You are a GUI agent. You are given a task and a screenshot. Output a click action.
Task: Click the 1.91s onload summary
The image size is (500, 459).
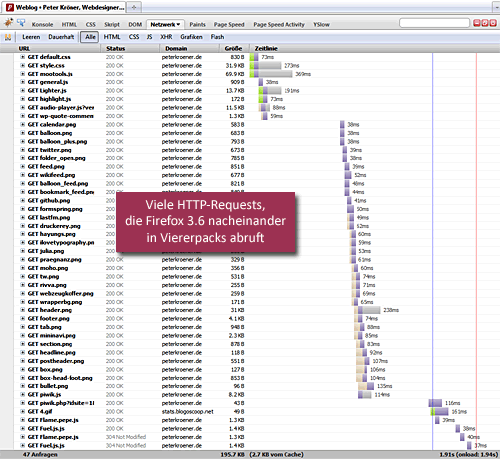coord(469,455)
